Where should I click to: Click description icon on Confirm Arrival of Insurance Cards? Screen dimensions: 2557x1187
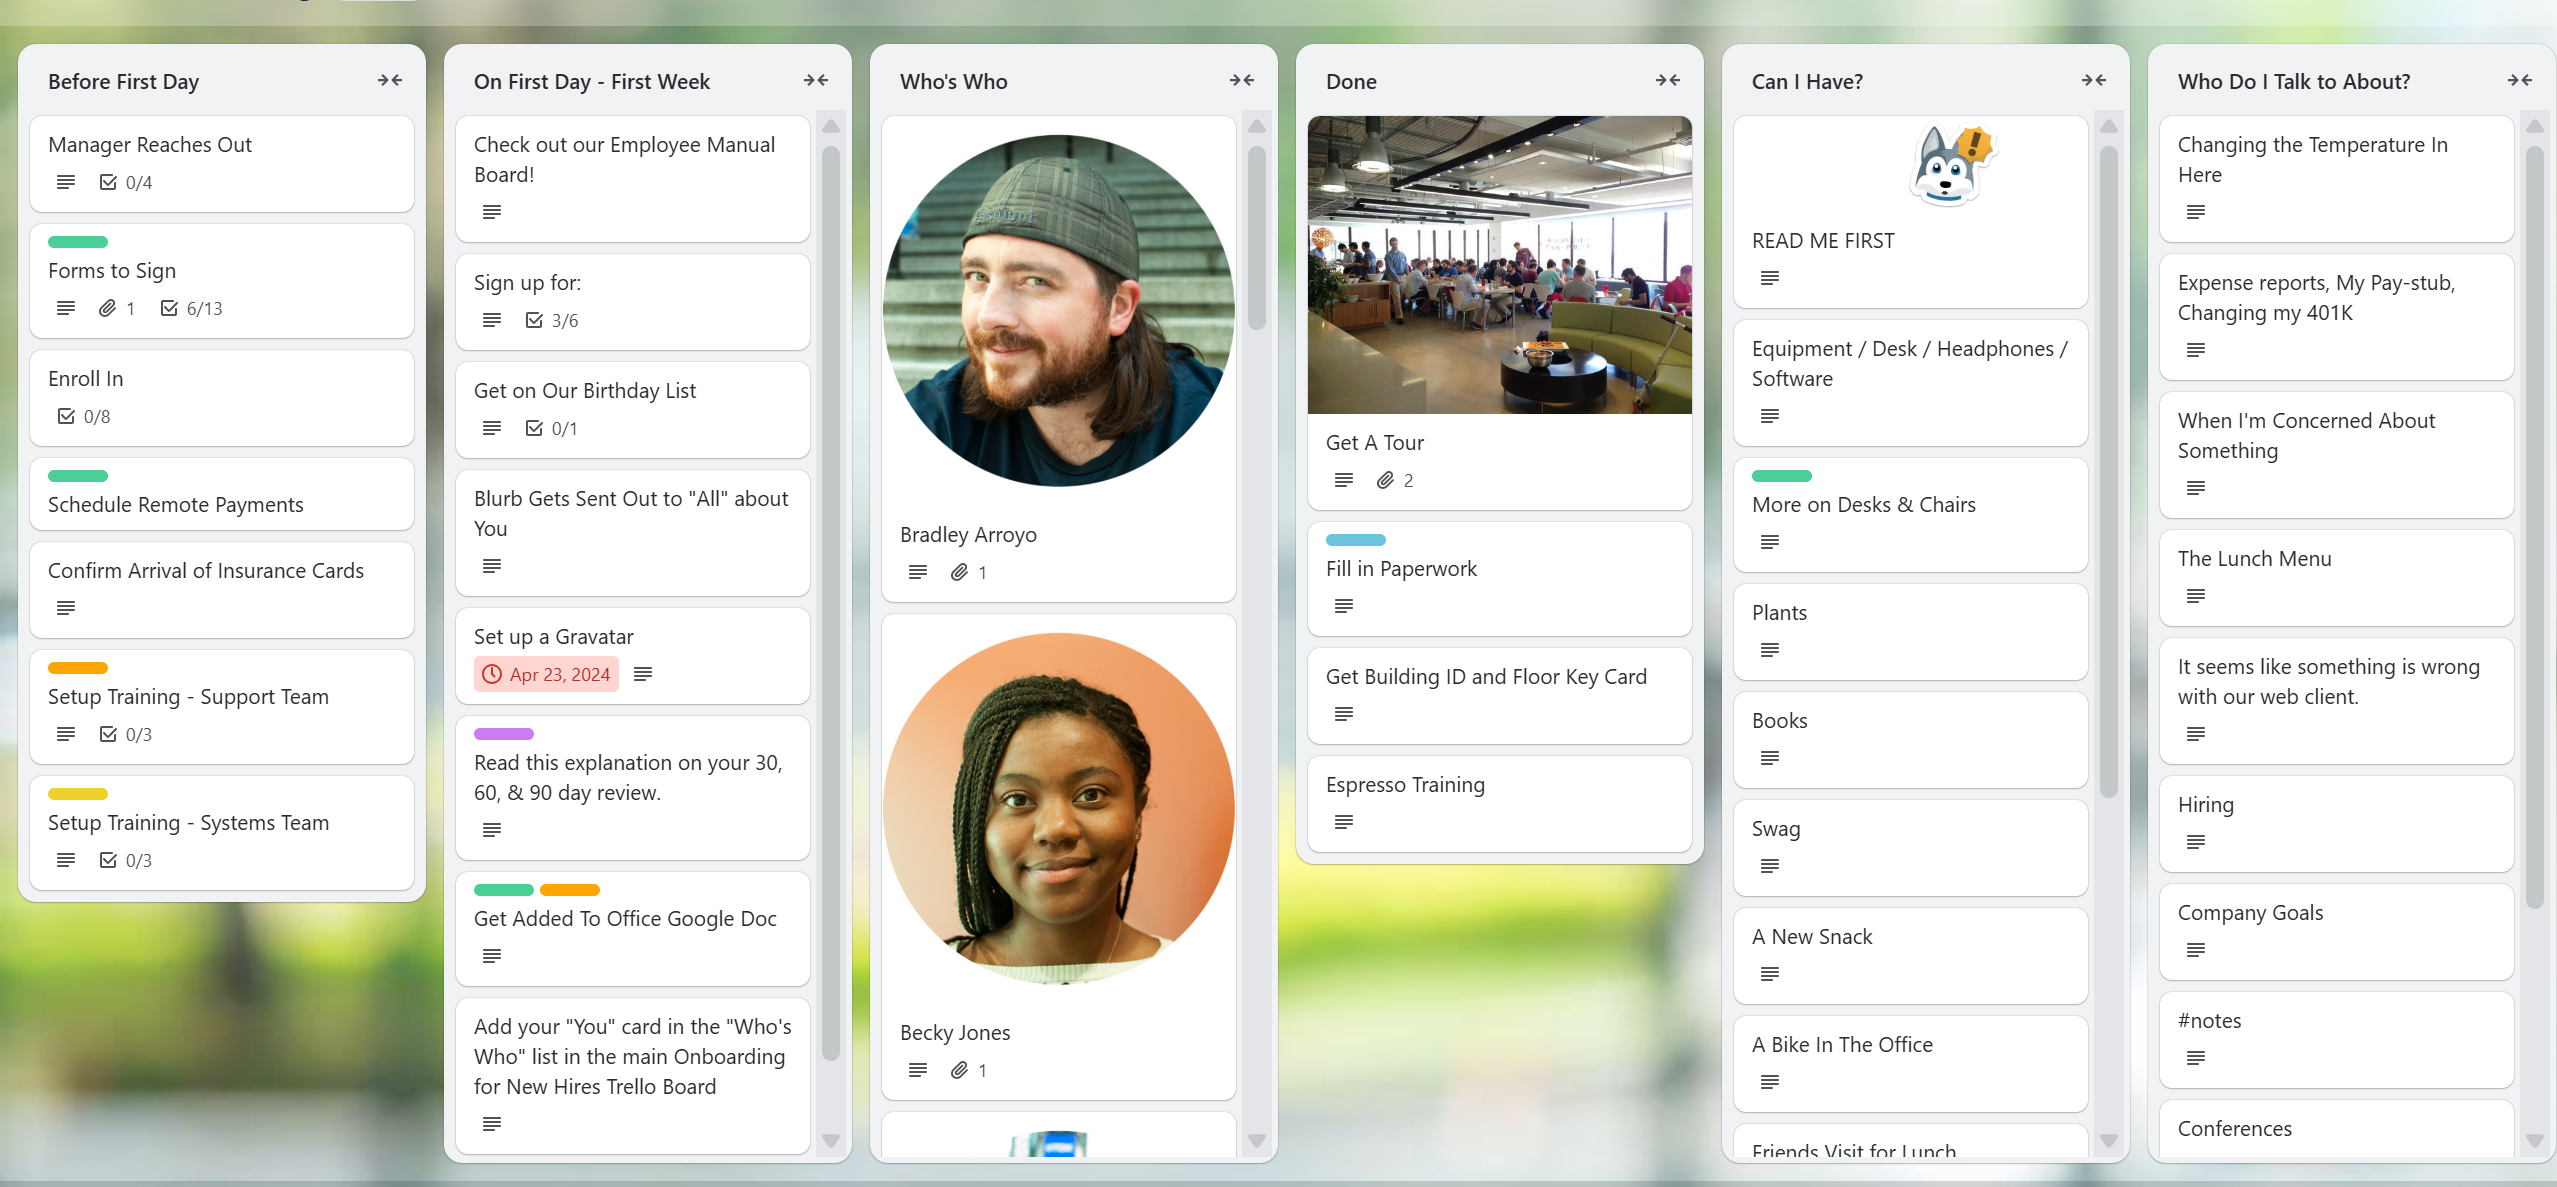click(x=66, y=608)
